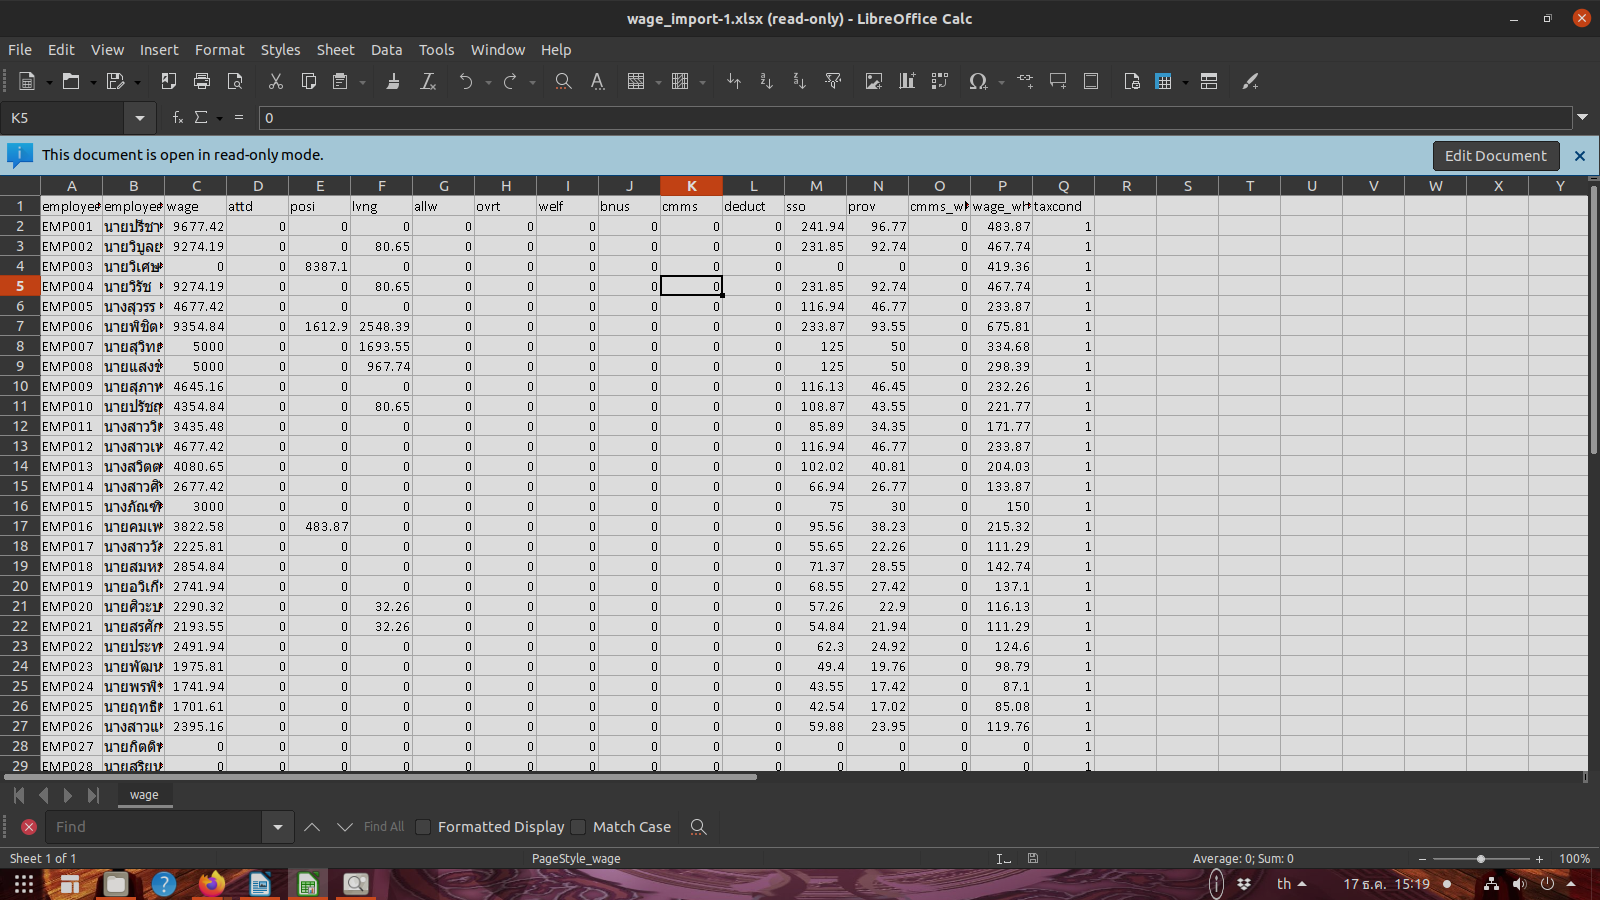Click the zoom in plus button
This screenshot has height=900, width=1600.
pyautogui.click(x=1540, y=859)
